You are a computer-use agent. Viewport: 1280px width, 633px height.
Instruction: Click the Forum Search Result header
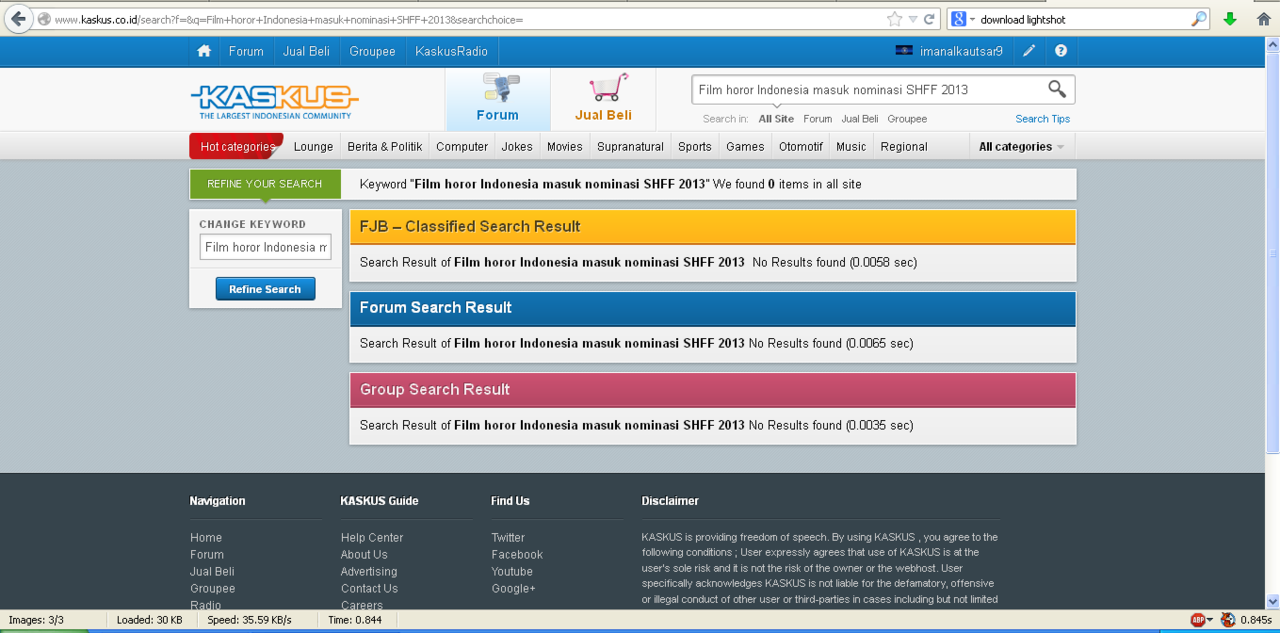pyautogui.click(x=712, y=308)
